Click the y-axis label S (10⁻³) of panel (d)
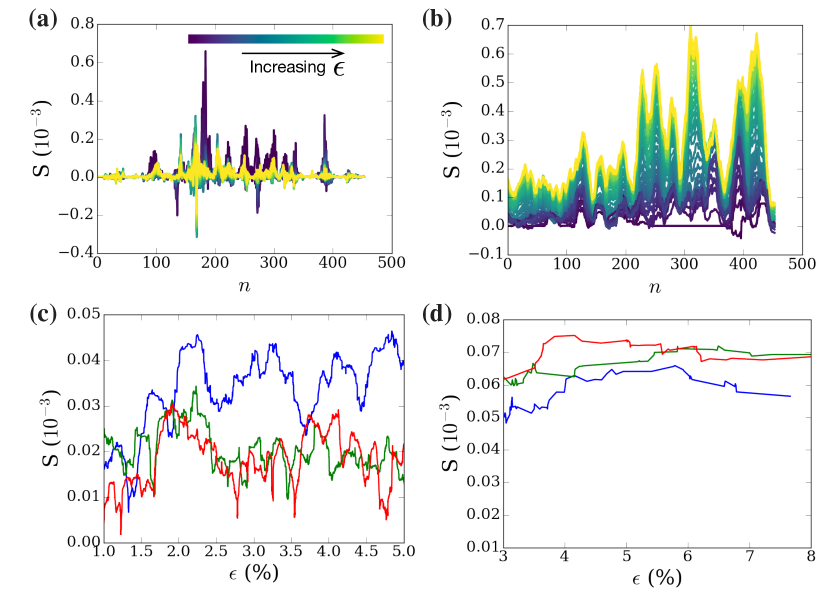Viewport: 830px width, 602px height. click(452, 433)
